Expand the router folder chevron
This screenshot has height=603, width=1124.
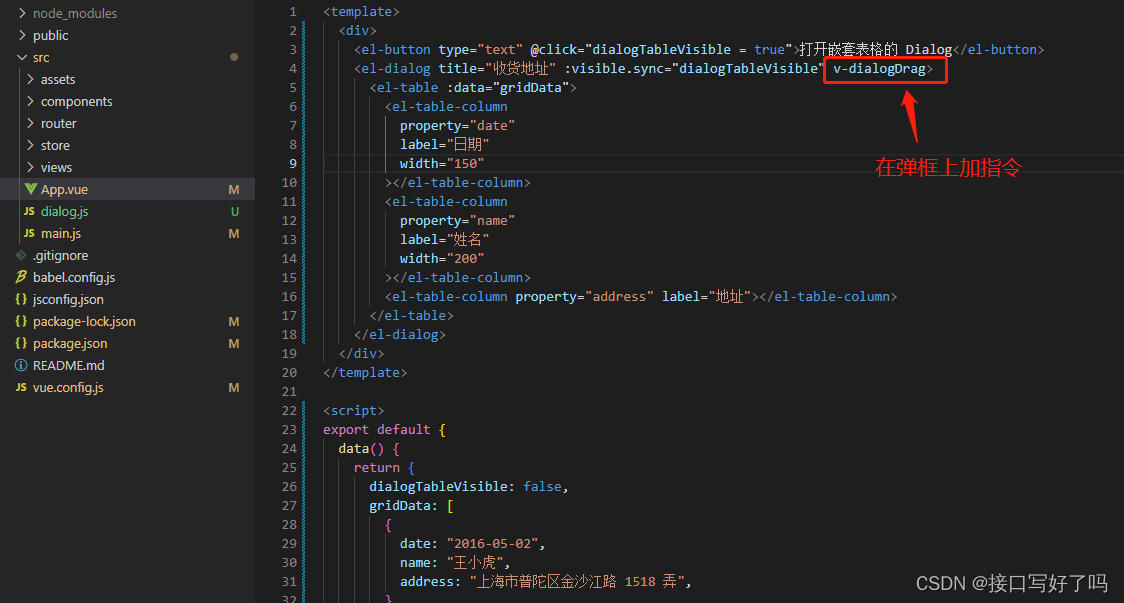coord(30,123)
